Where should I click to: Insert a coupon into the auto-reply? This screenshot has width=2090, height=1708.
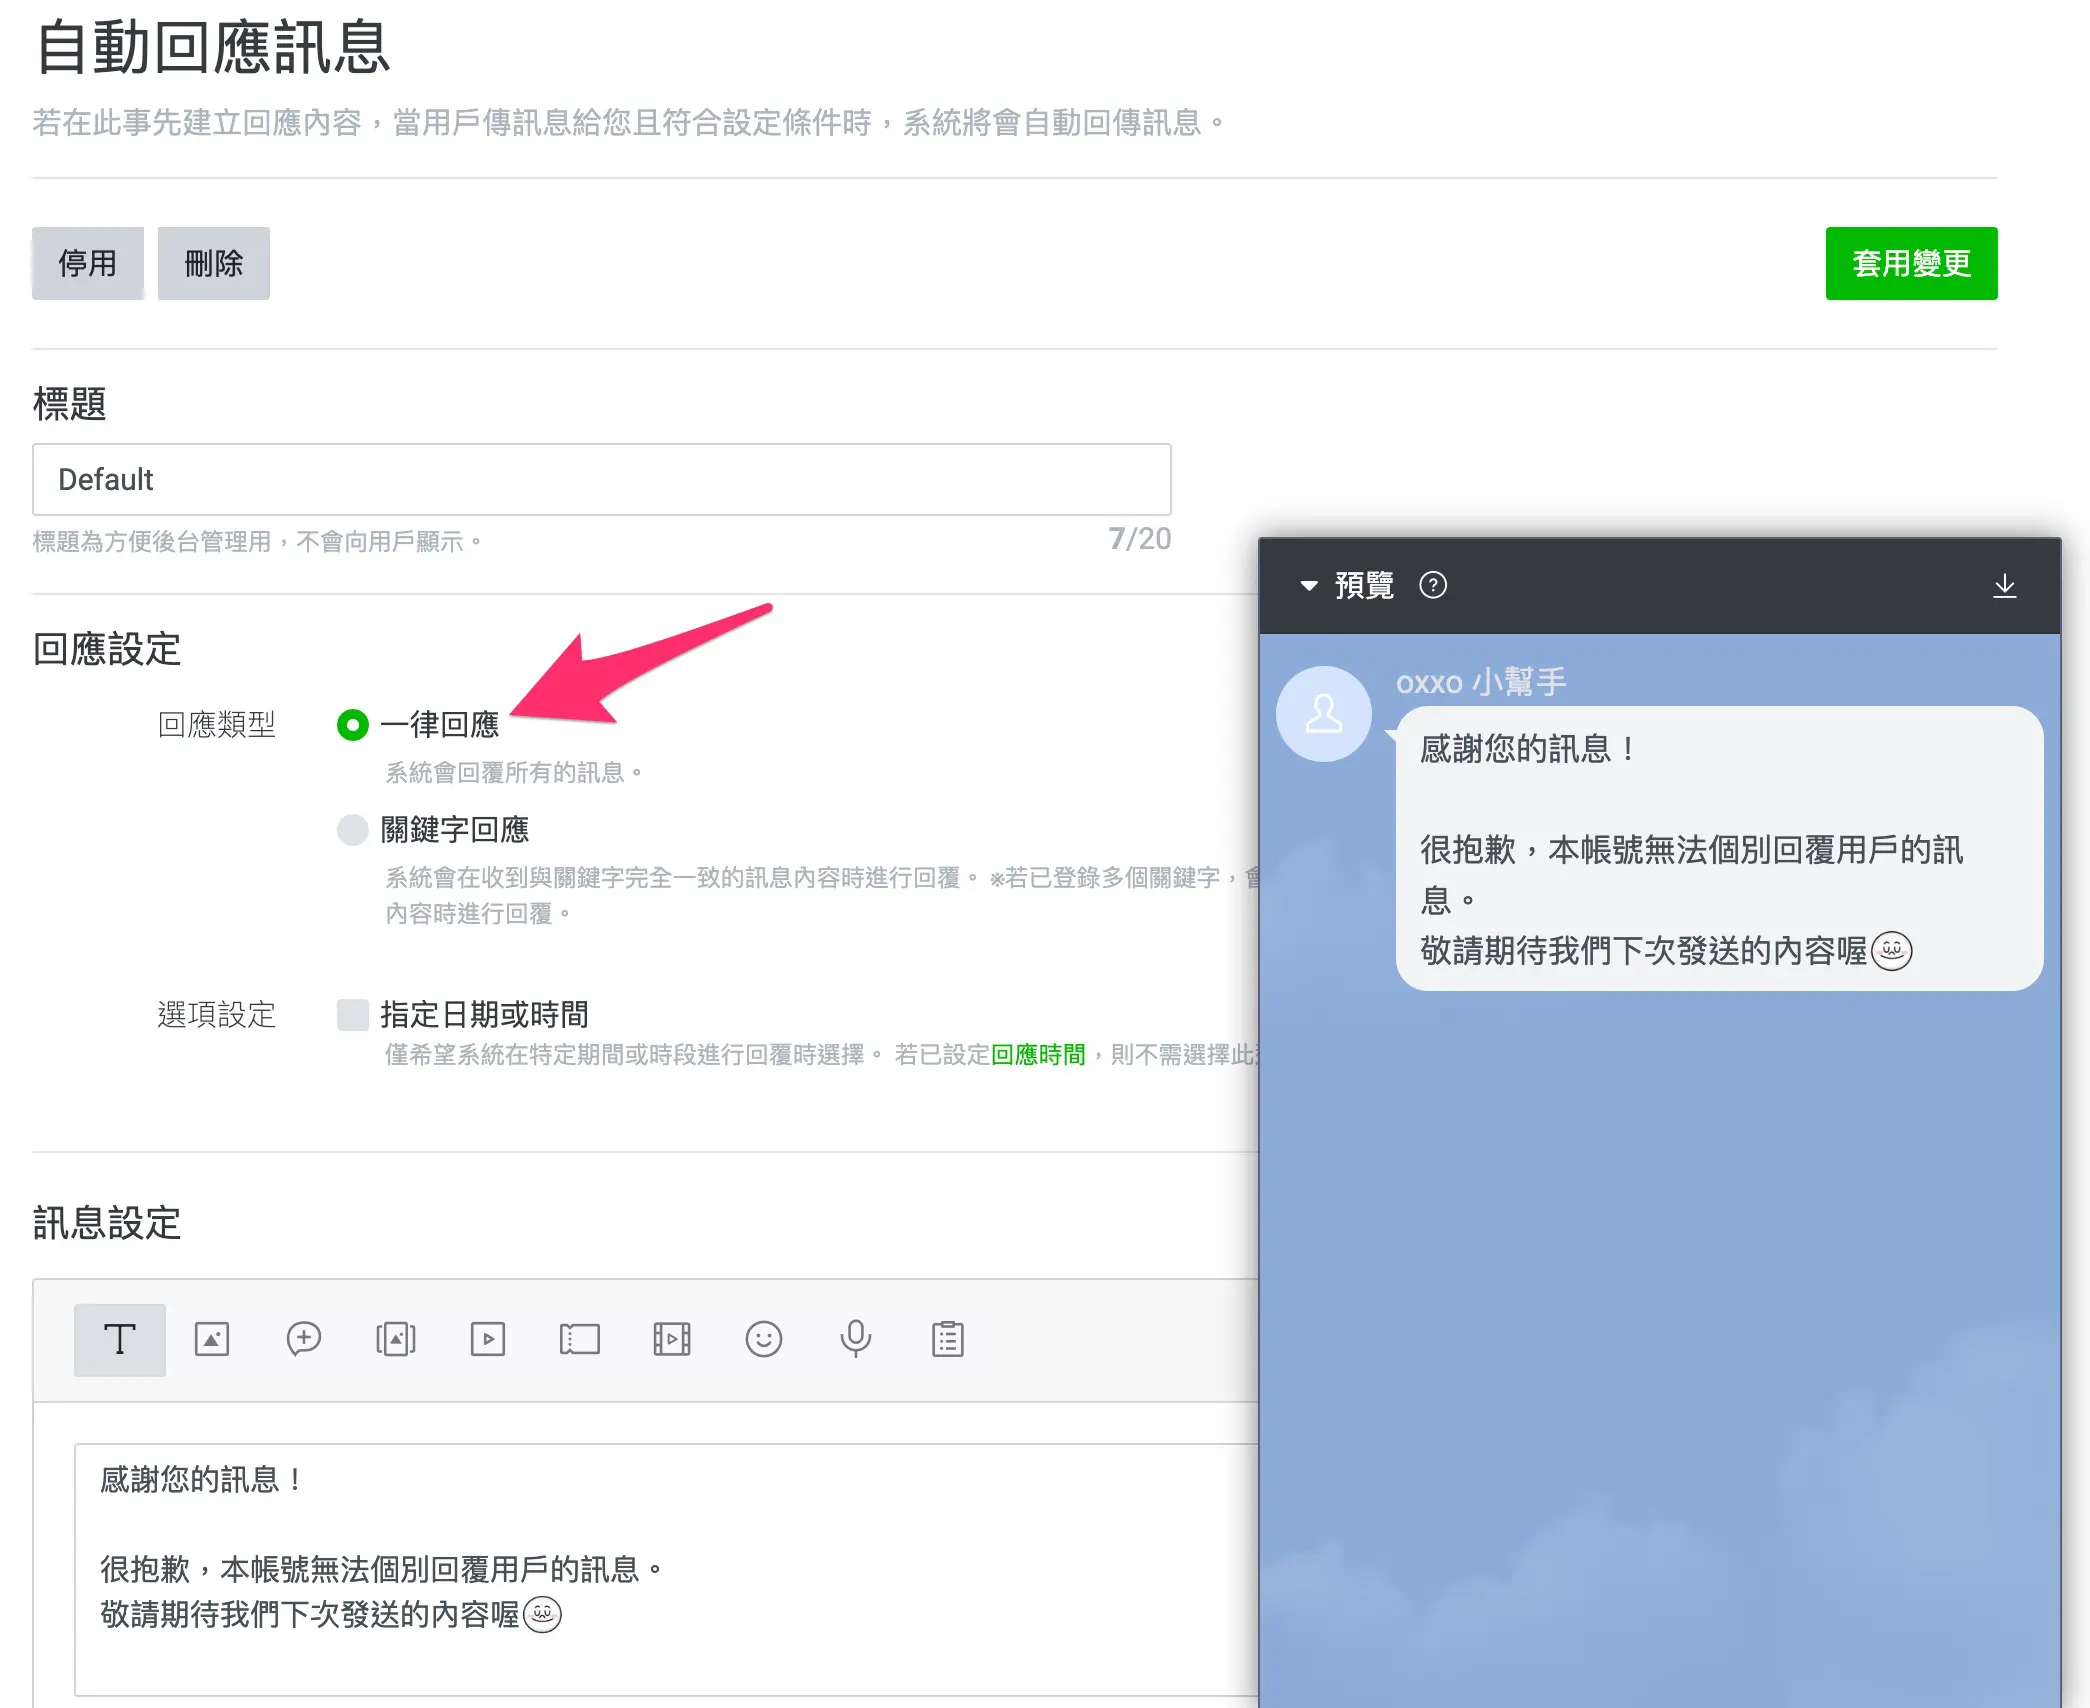coord(580,1340)
